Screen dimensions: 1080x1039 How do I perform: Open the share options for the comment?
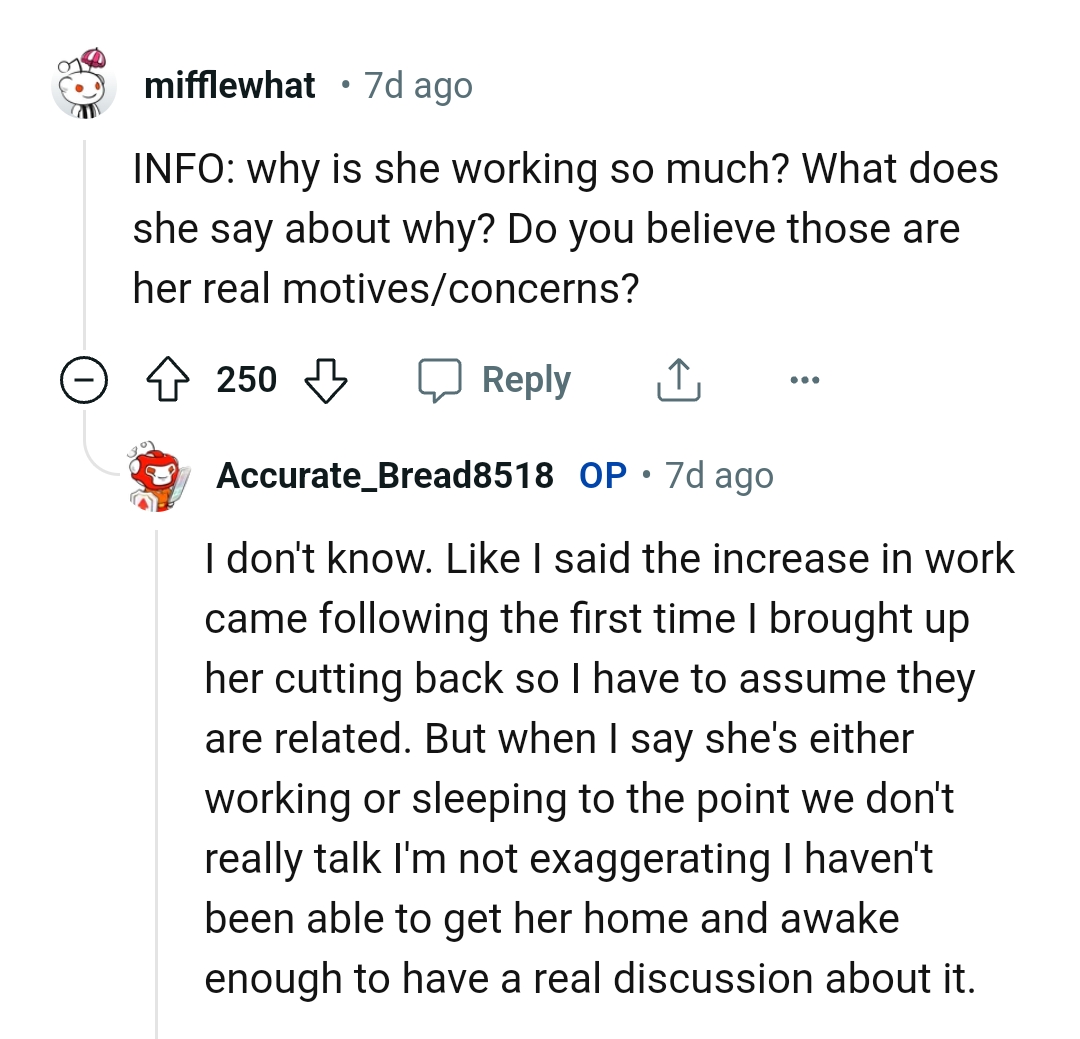tap(678, 379)
